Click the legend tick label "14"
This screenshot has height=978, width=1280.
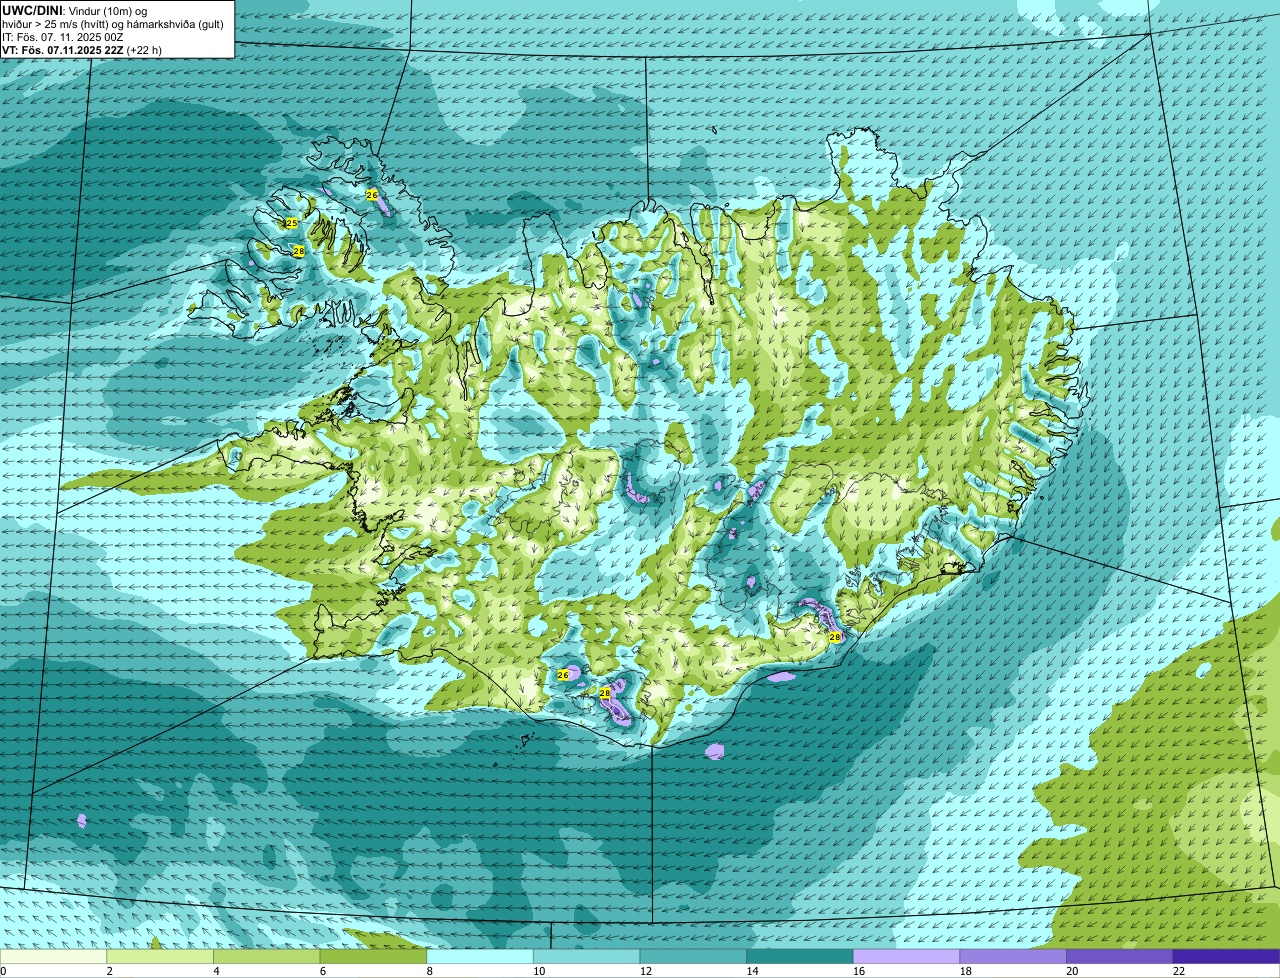[752, 971]
